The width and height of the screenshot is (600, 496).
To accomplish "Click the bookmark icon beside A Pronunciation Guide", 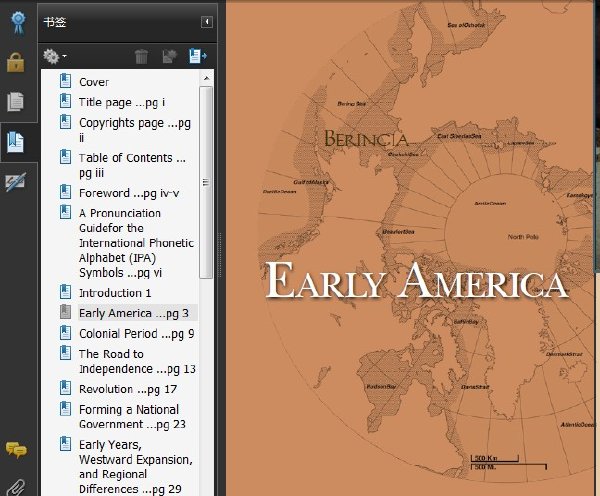I will [65, 212].
